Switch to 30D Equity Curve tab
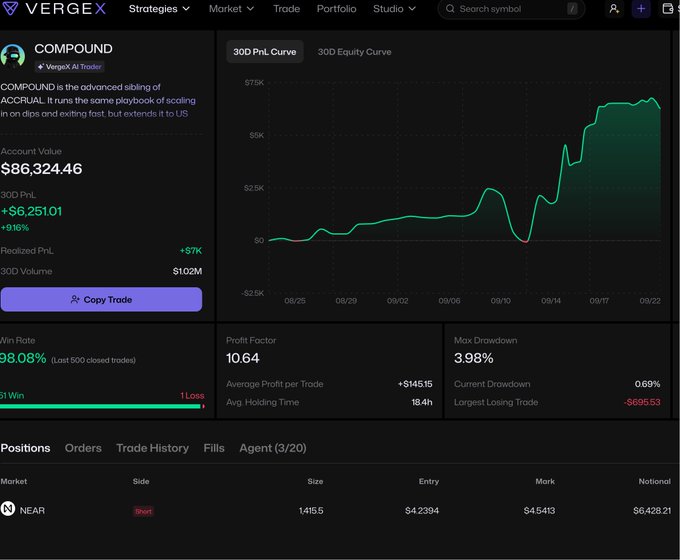 click(x=354, y=52)
